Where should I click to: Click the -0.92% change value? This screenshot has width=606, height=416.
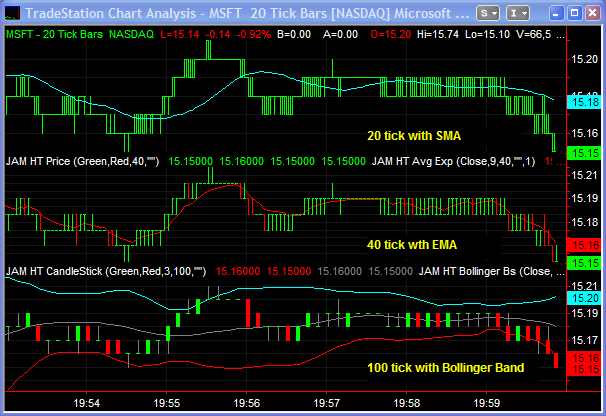(x=253, y=34)
